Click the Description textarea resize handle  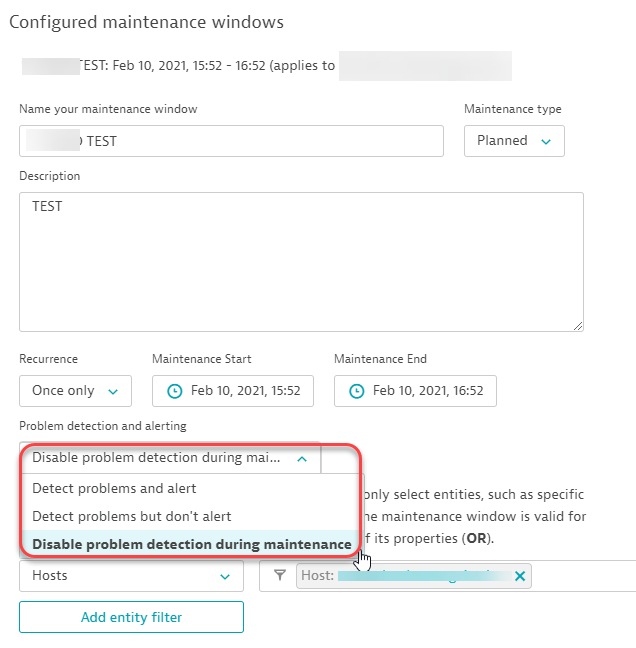click(577, 325)
